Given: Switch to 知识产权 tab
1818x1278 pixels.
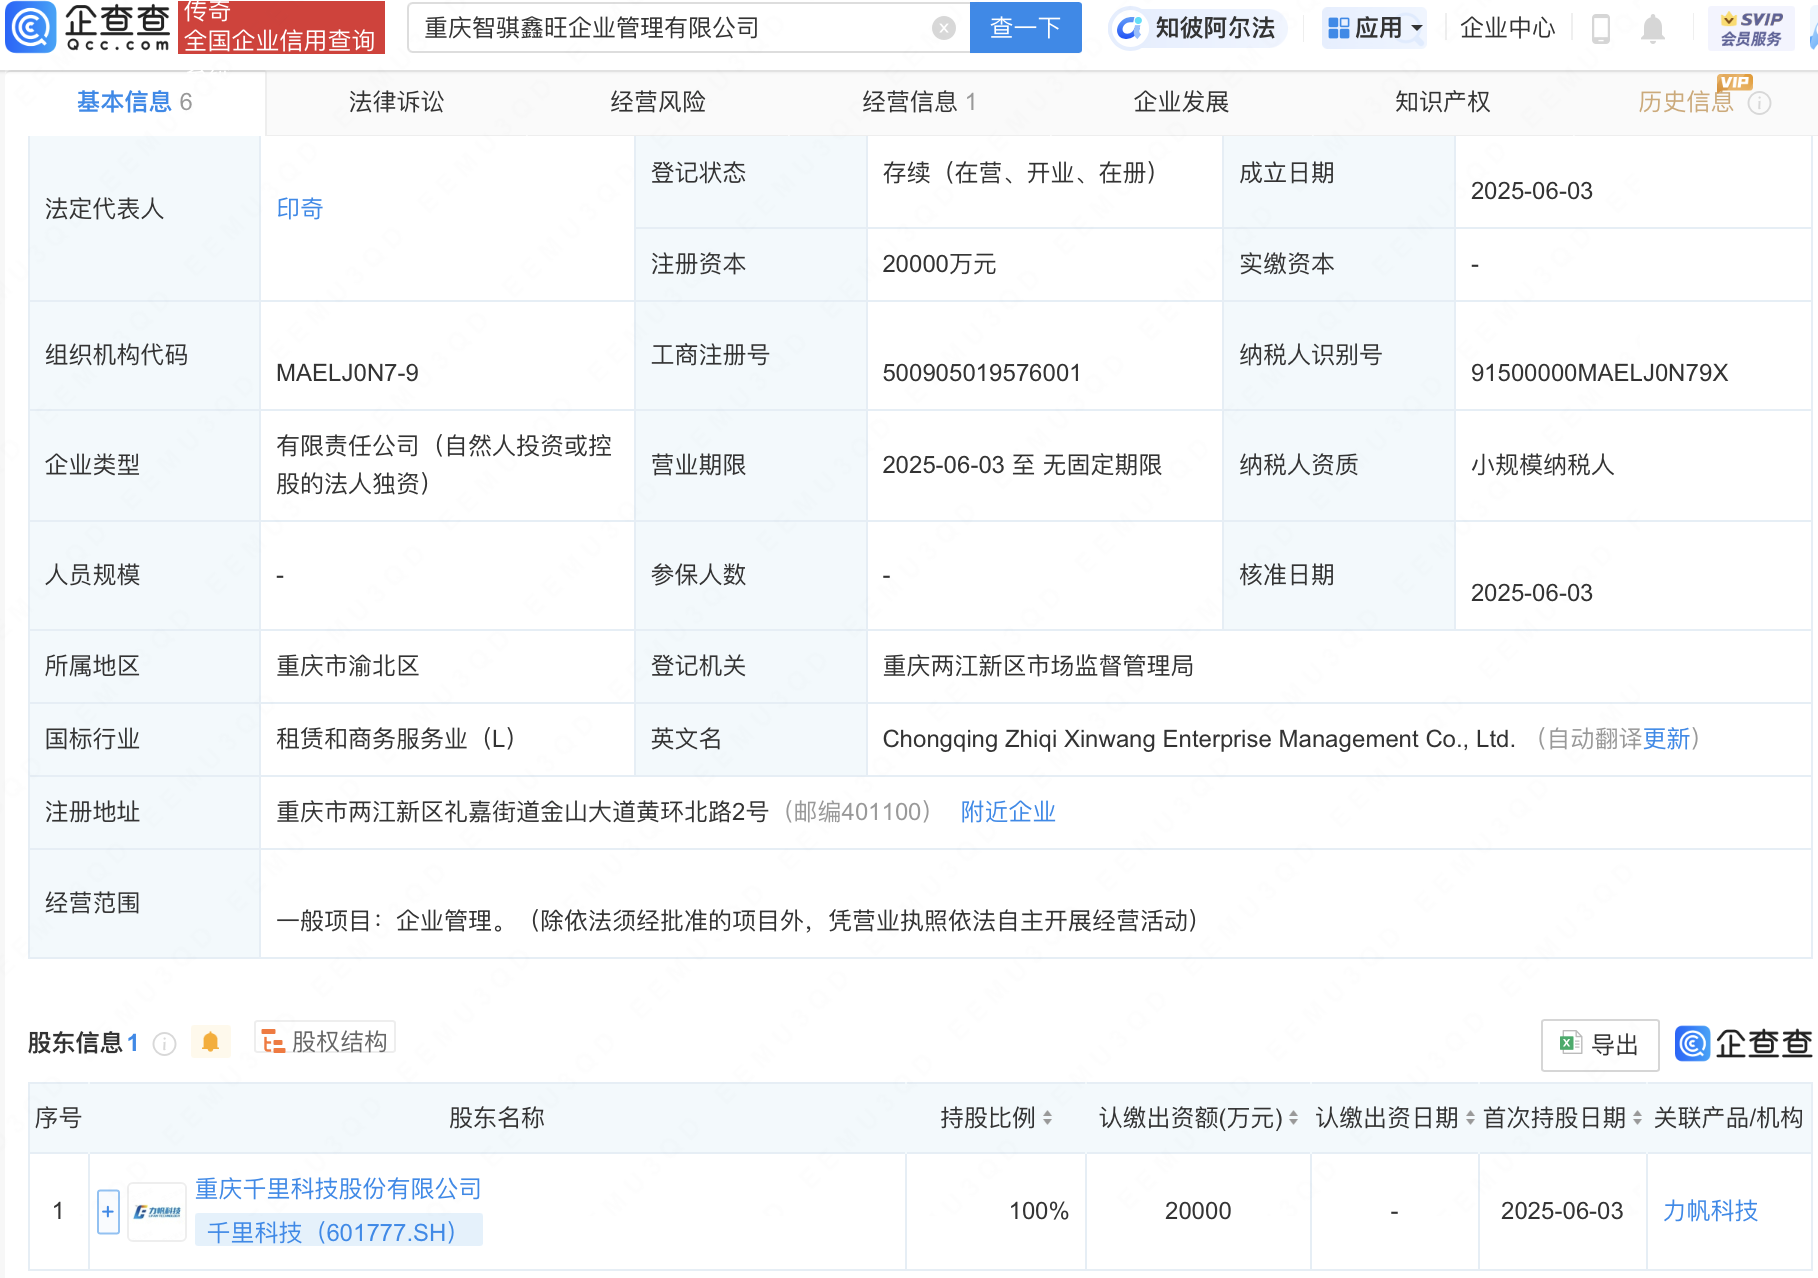Looking at the screenshot, I should pos(1442,102).
